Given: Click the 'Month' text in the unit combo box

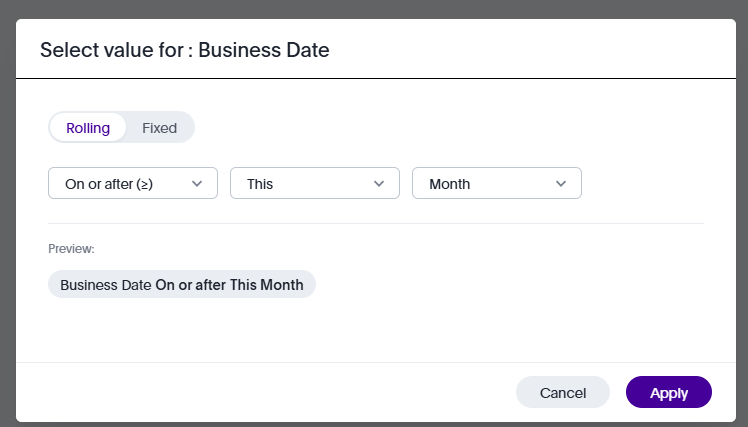Looking at the screenshot, I should point(449,184).
